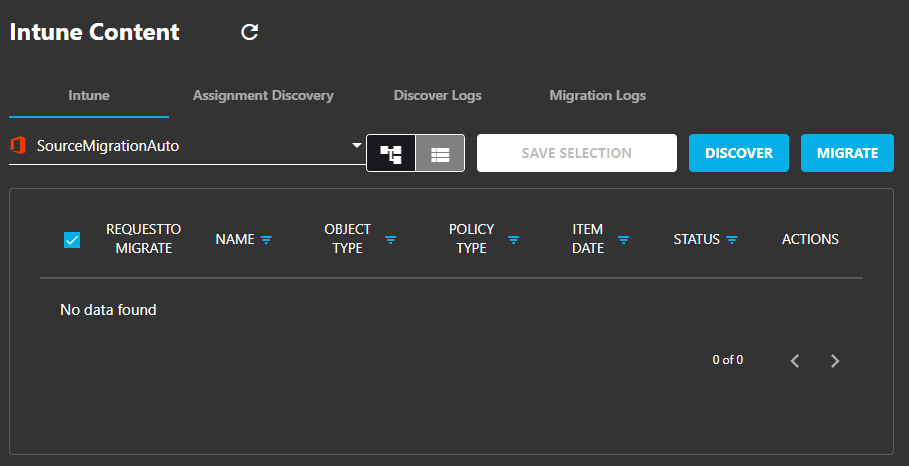Open the ITEM DATE column filter
Viewport: 909px width, 466px height.
[623, 239]
